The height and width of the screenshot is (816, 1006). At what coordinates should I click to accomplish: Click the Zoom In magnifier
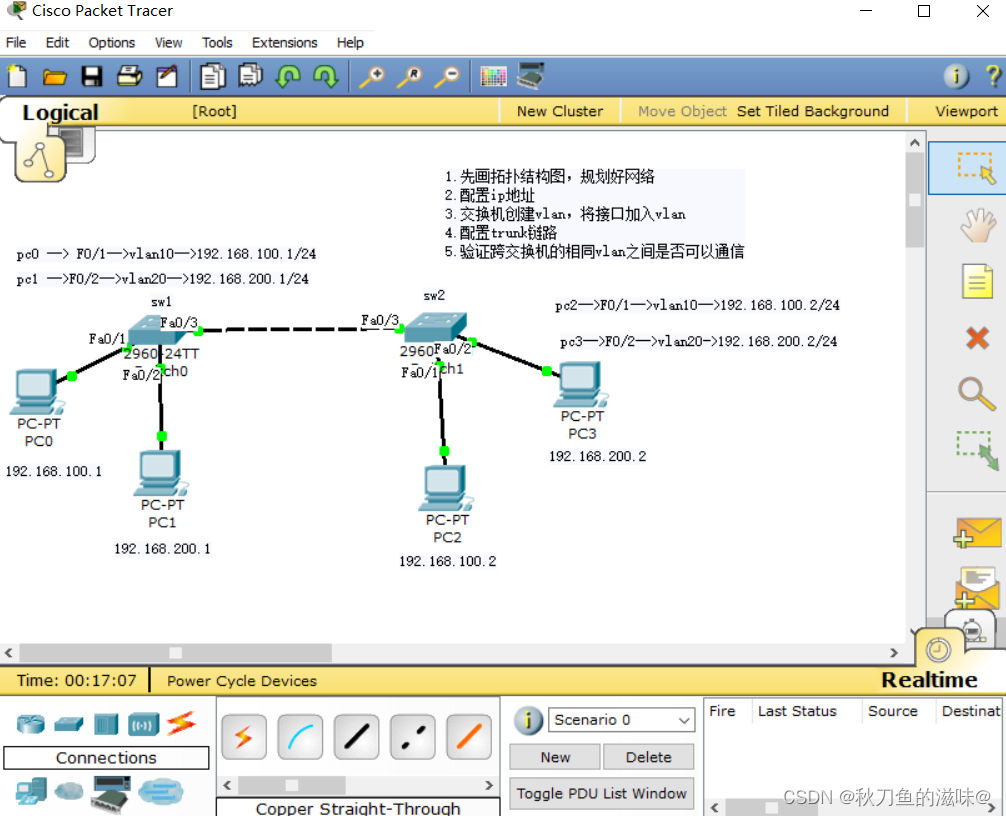pyautogui.click(x=371, y=76)
